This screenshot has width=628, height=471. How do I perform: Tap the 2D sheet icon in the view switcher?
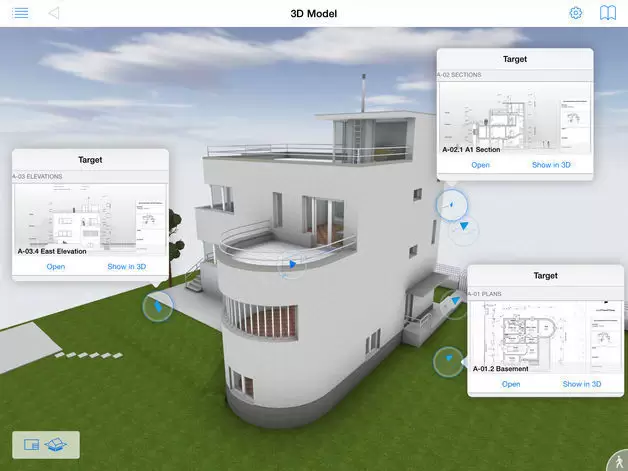click(31, 445)
